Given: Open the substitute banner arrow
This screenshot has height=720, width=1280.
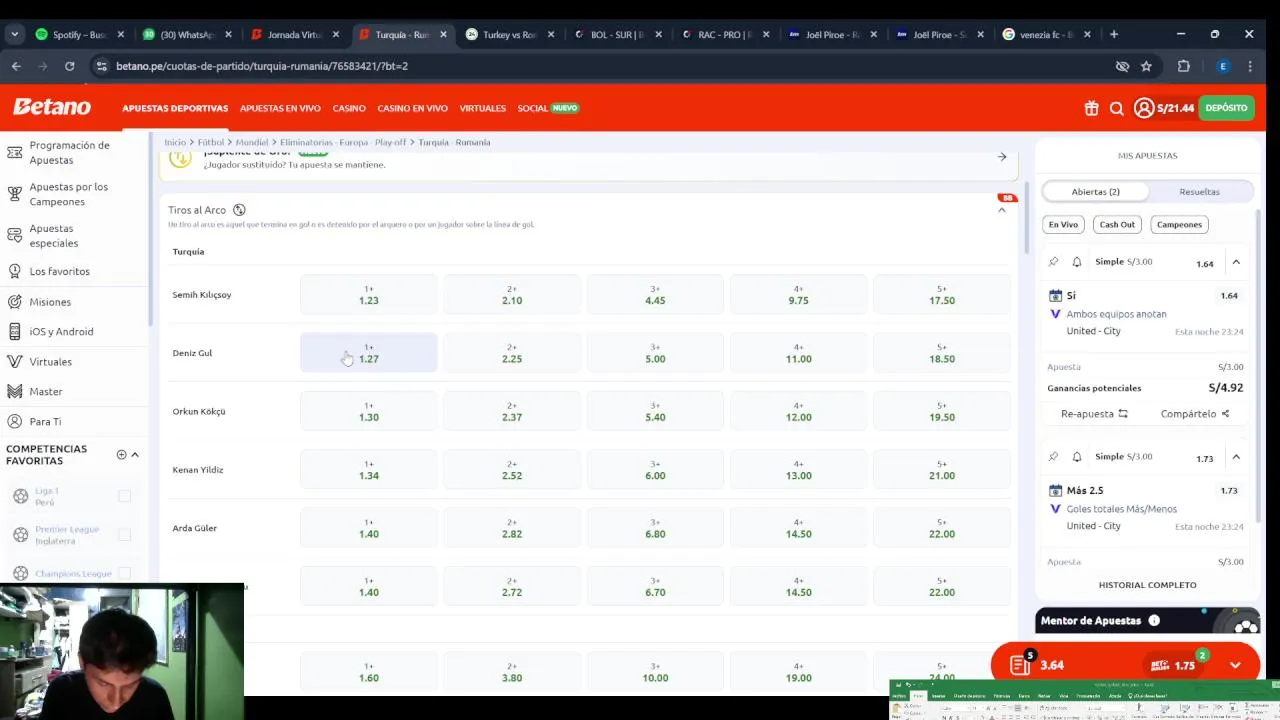Looking at the screenshot, I should 1002,157.
